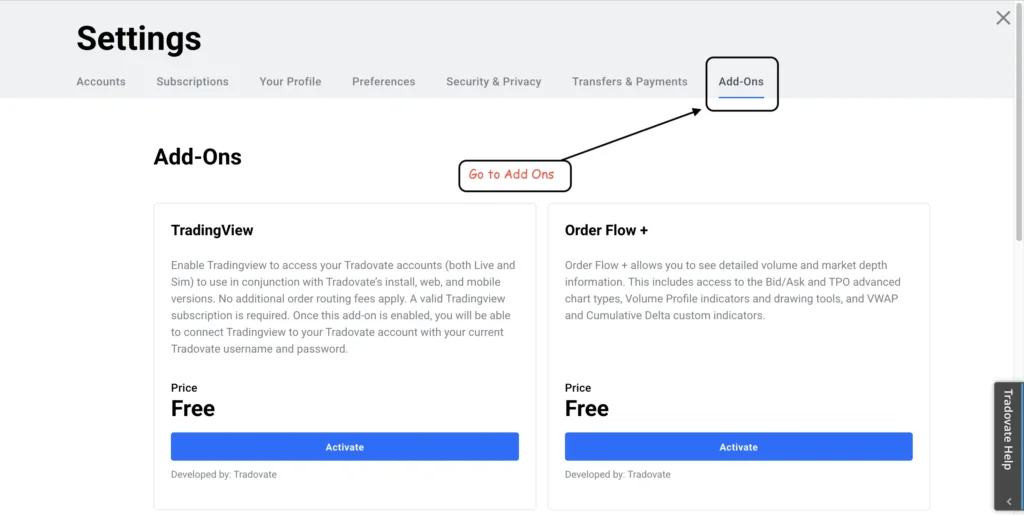Click the Order Flow + card title

[606, 230]
